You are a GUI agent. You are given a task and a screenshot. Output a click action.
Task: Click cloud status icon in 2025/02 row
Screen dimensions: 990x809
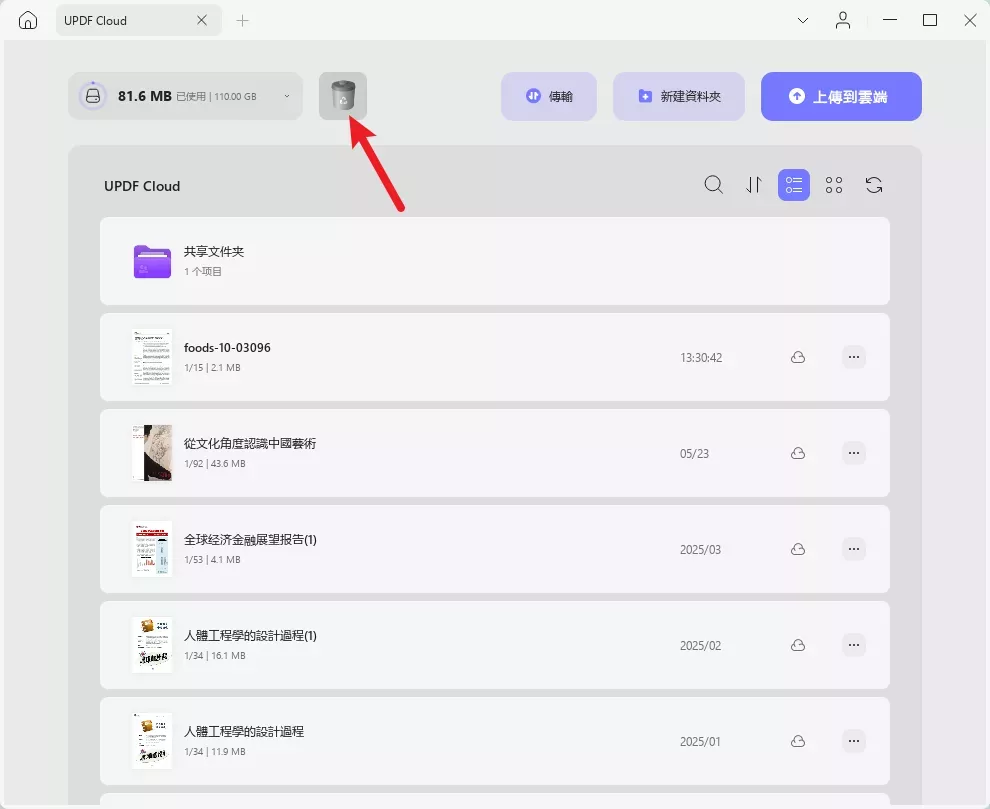(x=798, y=645)
